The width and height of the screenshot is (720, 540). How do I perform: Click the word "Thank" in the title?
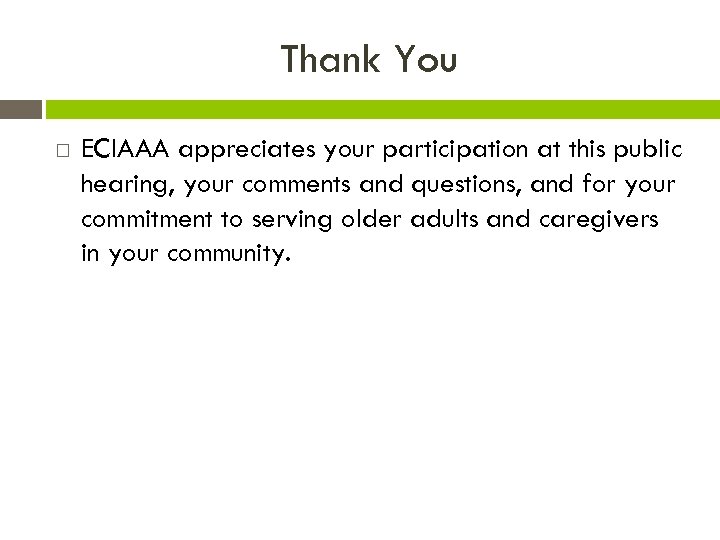coord(330,60)
